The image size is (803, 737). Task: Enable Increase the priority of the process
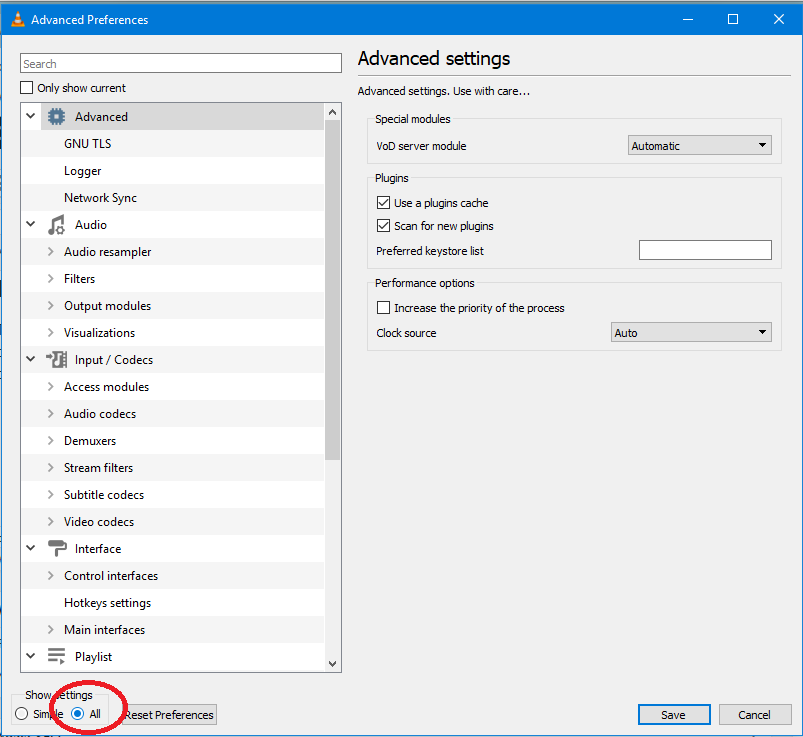point(383,308)
